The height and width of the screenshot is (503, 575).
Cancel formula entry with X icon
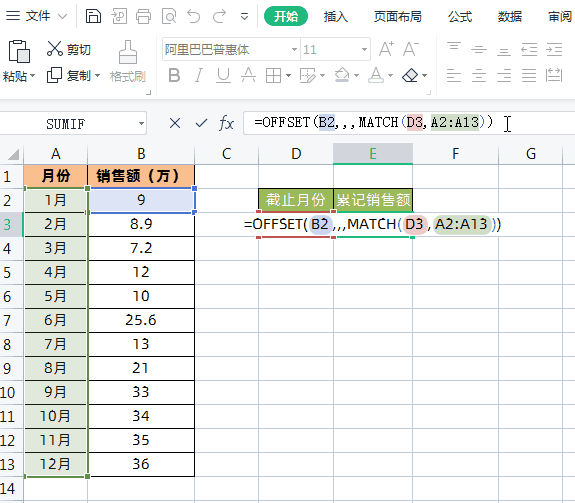(175, 123)
